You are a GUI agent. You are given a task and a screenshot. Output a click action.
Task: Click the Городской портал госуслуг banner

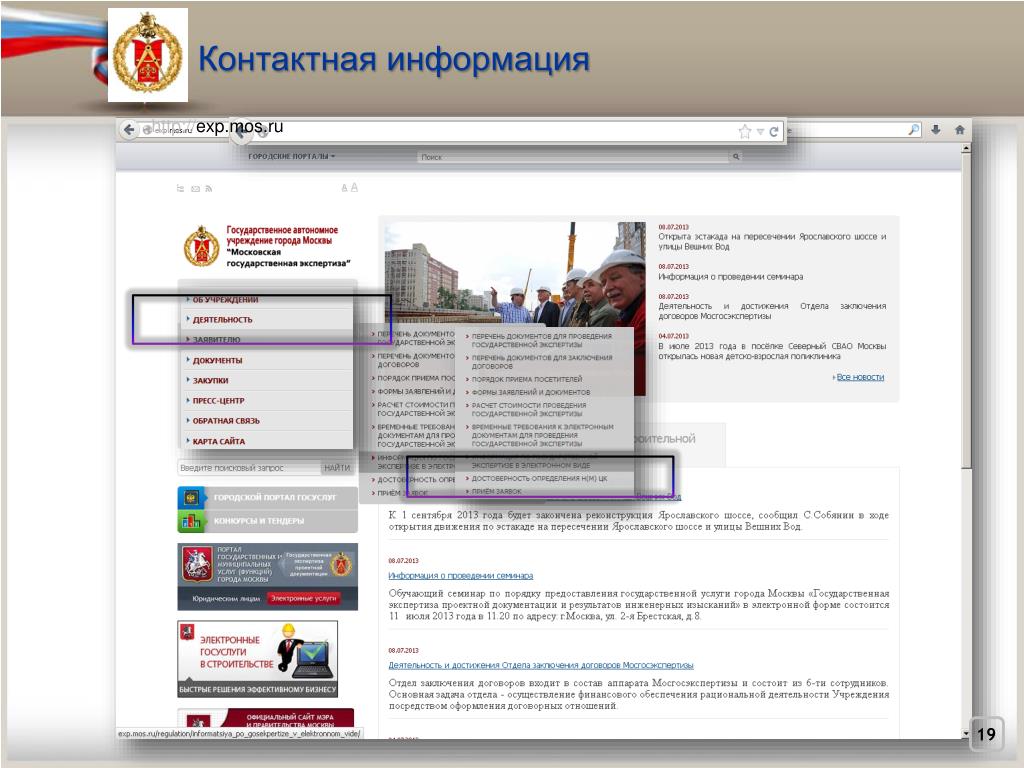268,498
